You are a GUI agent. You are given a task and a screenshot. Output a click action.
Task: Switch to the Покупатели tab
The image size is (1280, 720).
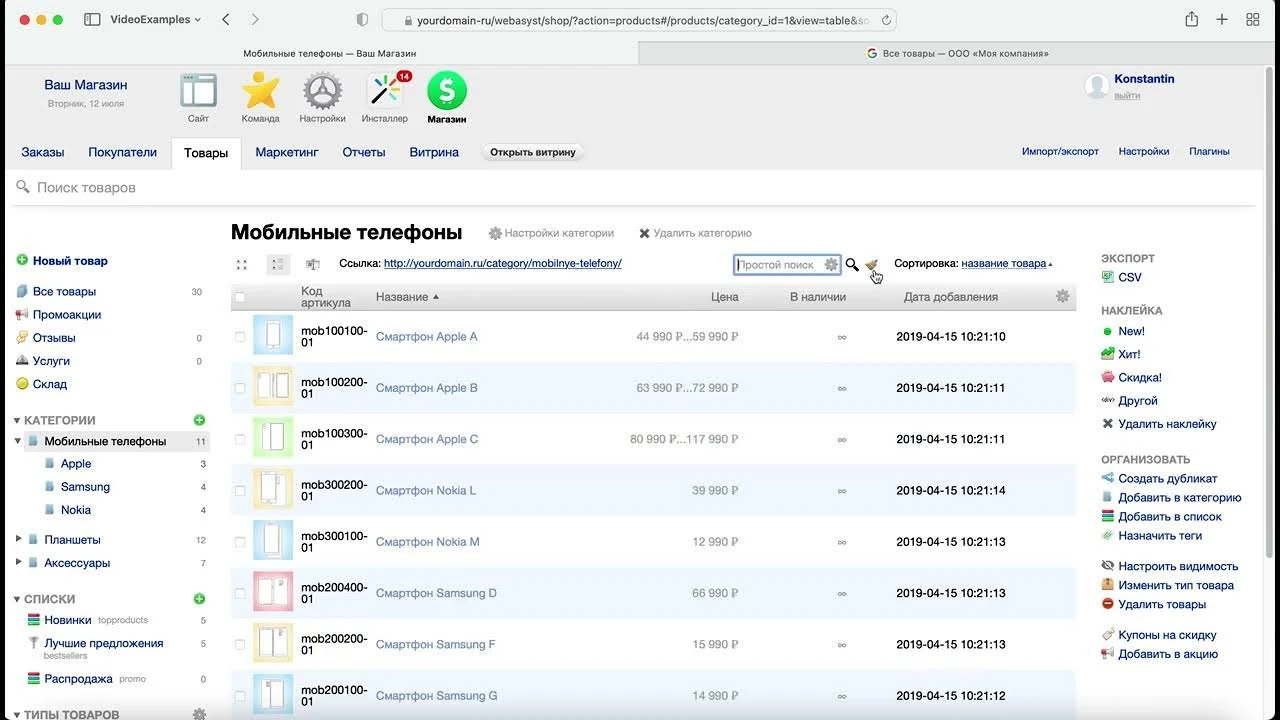point(122,152)
